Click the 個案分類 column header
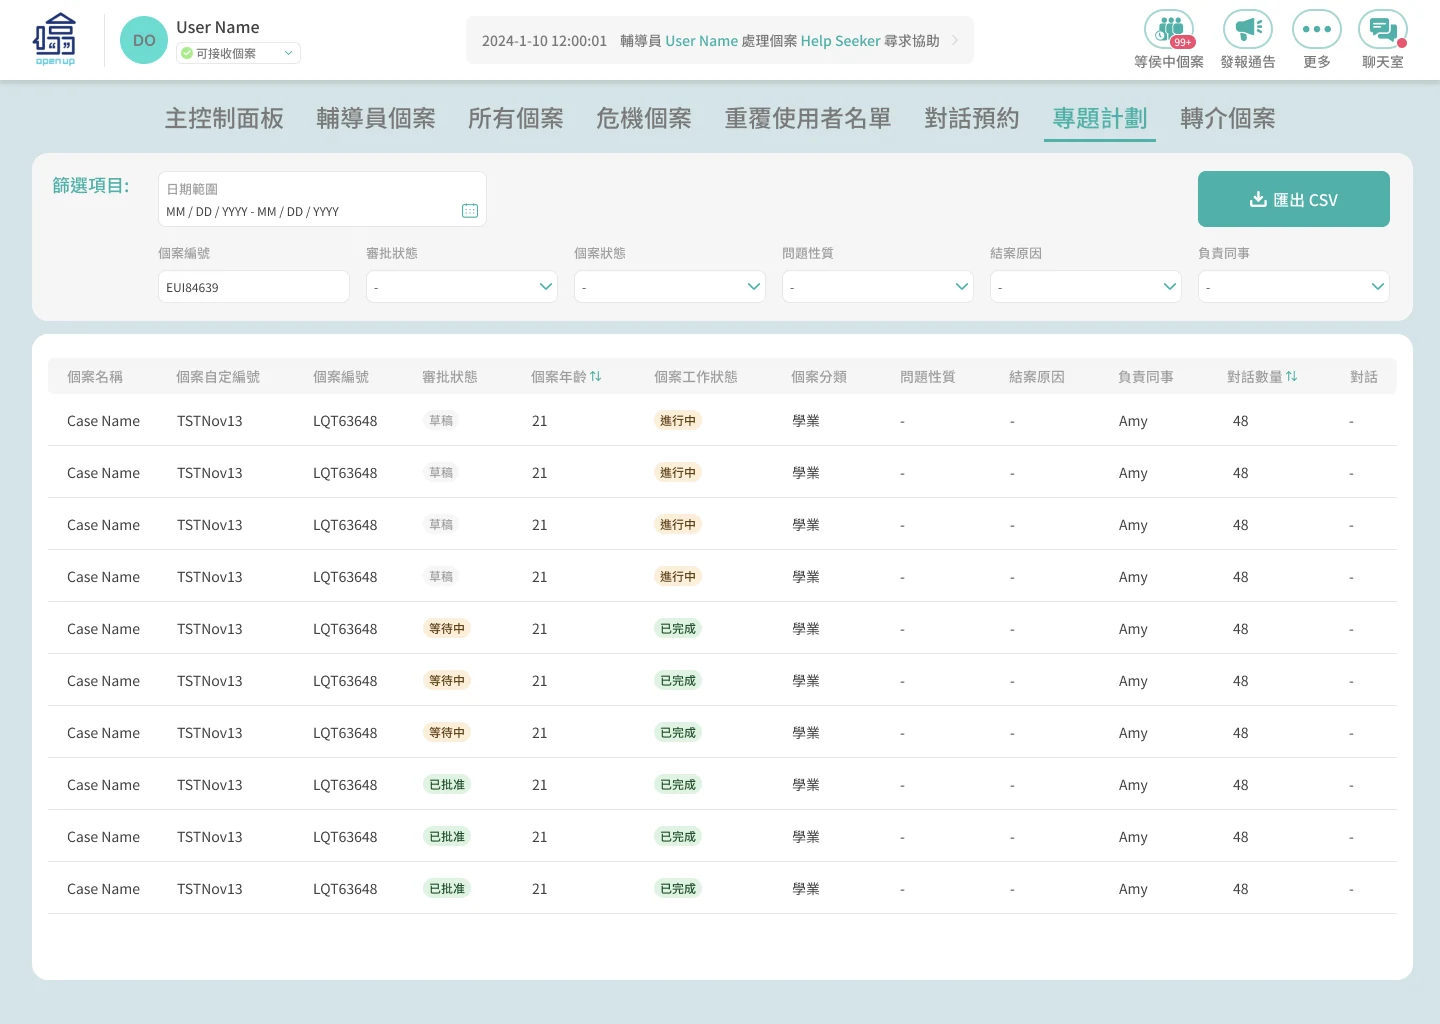The height and width of the screenshot is (1024, 1440). coord(819,377)
